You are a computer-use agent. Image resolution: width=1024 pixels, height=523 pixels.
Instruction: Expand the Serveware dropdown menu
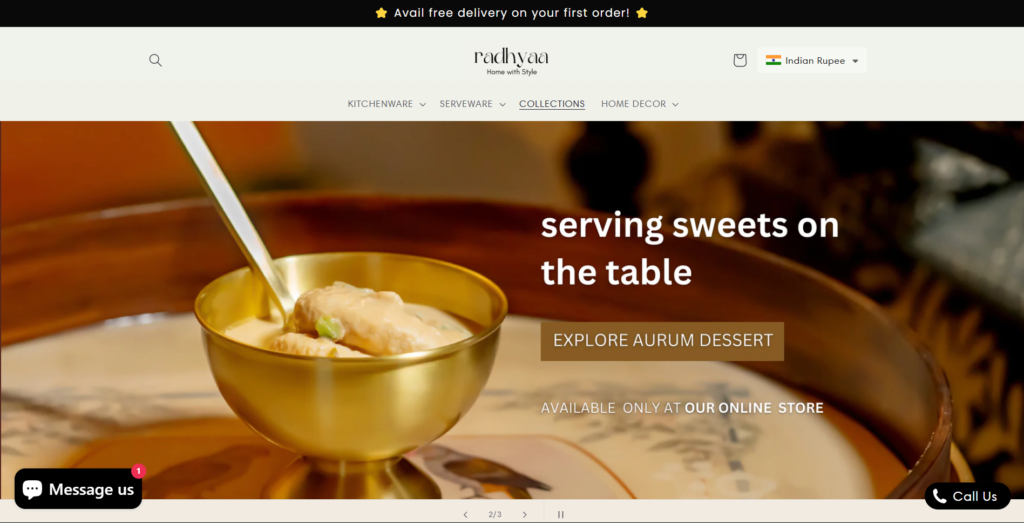click(x=472, y=104)
